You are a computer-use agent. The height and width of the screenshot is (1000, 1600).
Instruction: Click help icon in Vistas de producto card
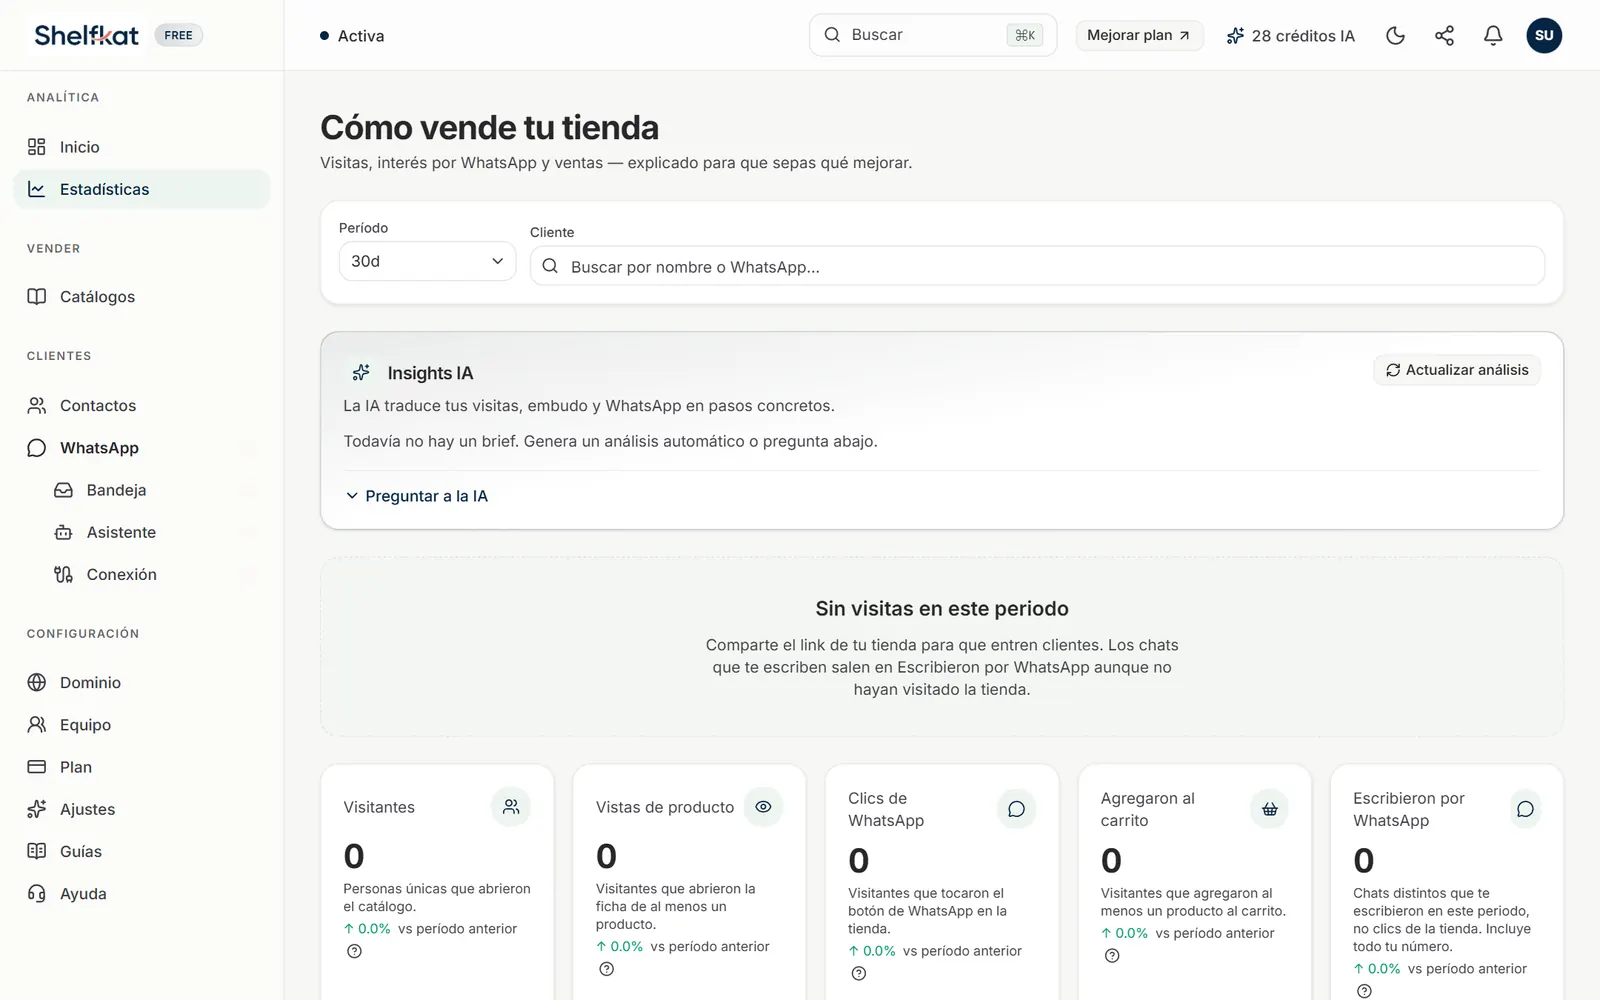pyautogui.click(x=606, y=969)
